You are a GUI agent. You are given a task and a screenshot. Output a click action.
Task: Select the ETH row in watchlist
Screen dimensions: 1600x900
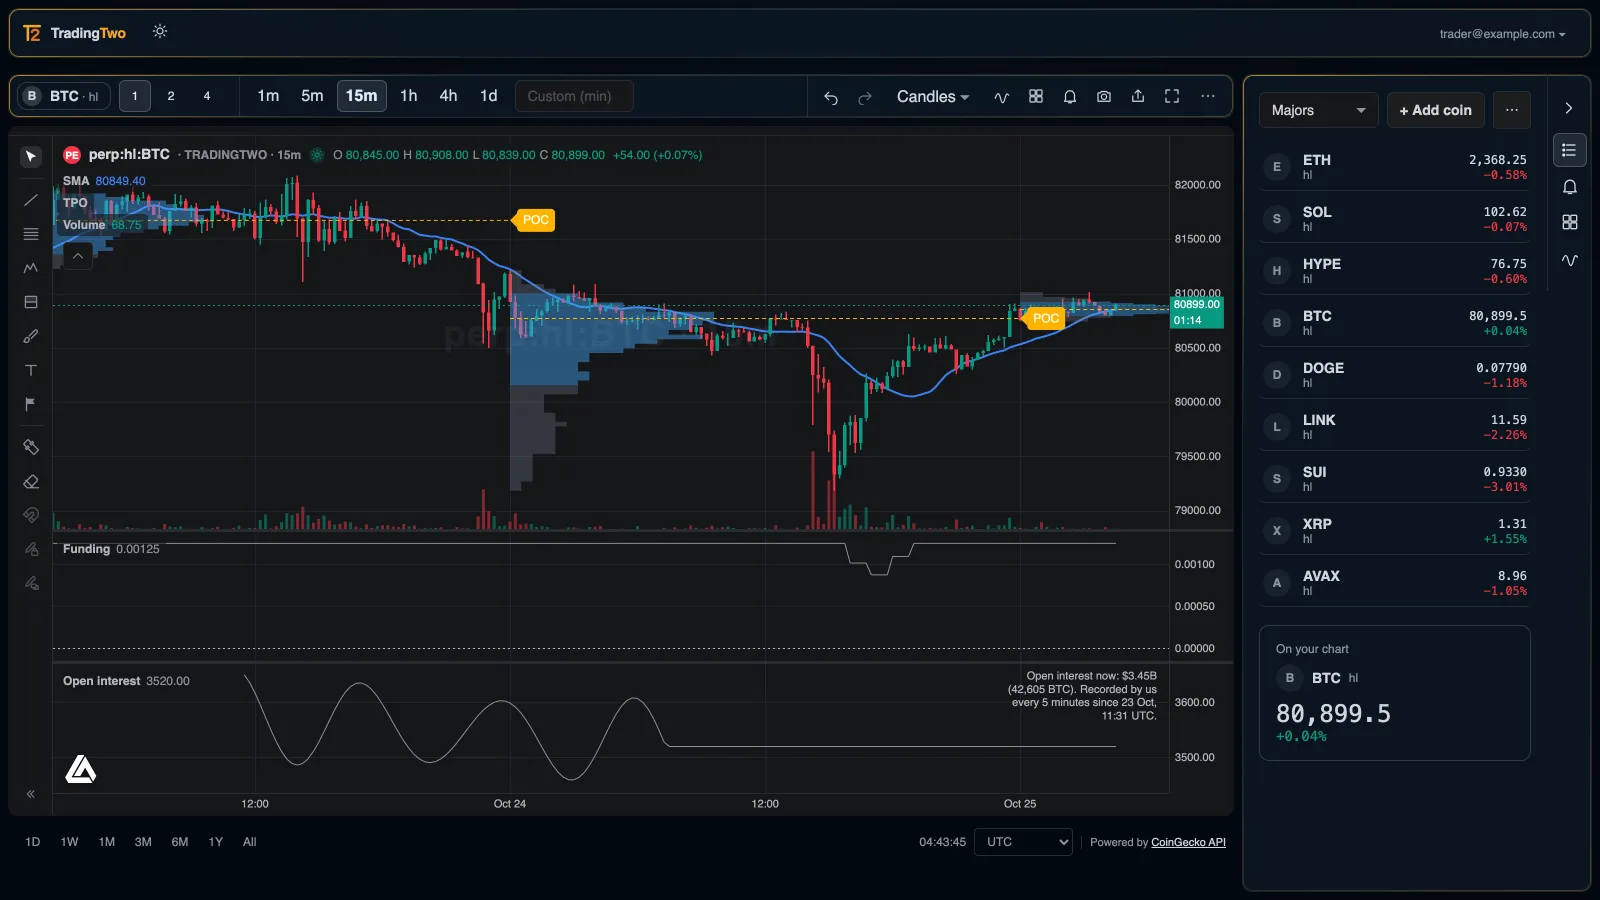click(x=1395, y=166)
